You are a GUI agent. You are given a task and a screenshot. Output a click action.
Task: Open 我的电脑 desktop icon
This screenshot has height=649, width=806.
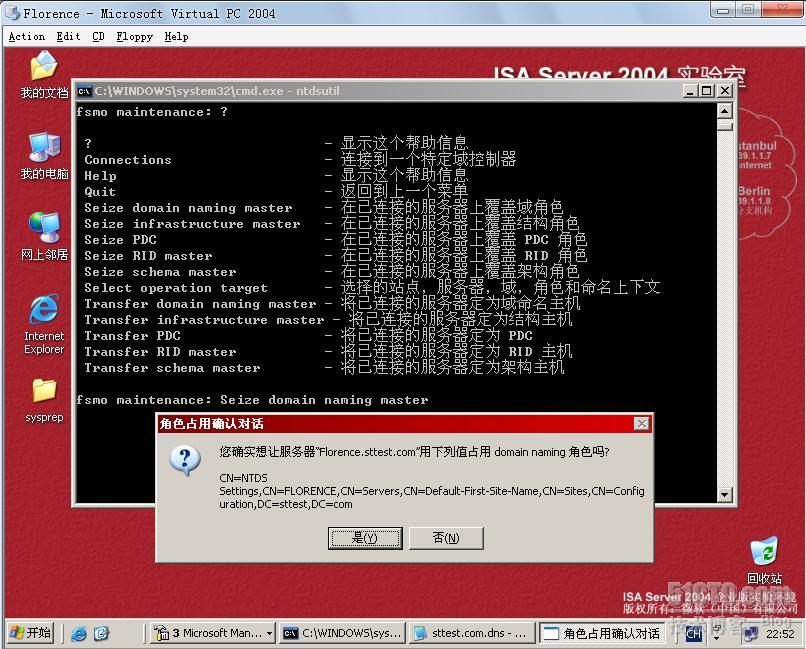(x=44, y=156)
